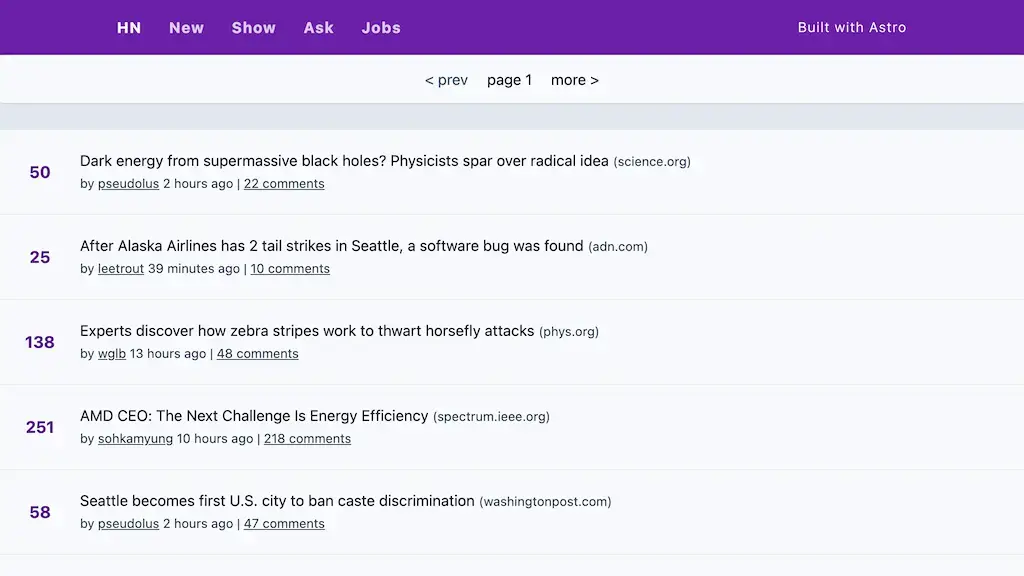The width and height of the screenshot is (1024, 576).
Task: Open the New stories page
Action: pos(186,28)
